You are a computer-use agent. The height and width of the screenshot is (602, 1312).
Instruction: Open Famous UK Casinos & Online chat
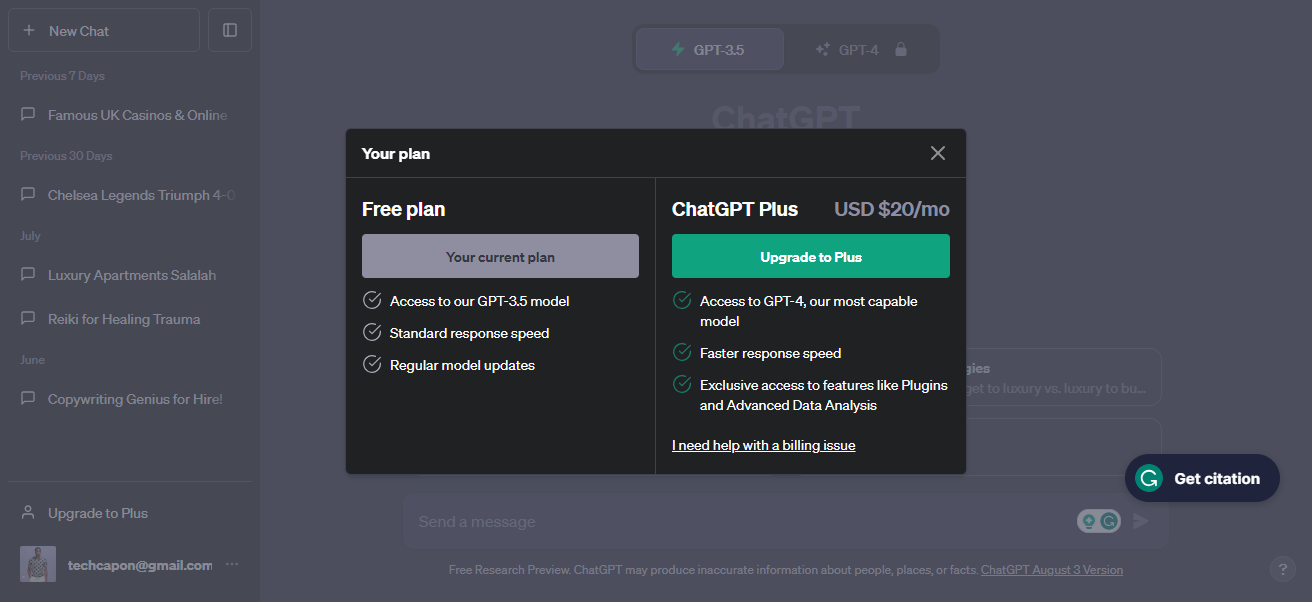pos(130,115)
